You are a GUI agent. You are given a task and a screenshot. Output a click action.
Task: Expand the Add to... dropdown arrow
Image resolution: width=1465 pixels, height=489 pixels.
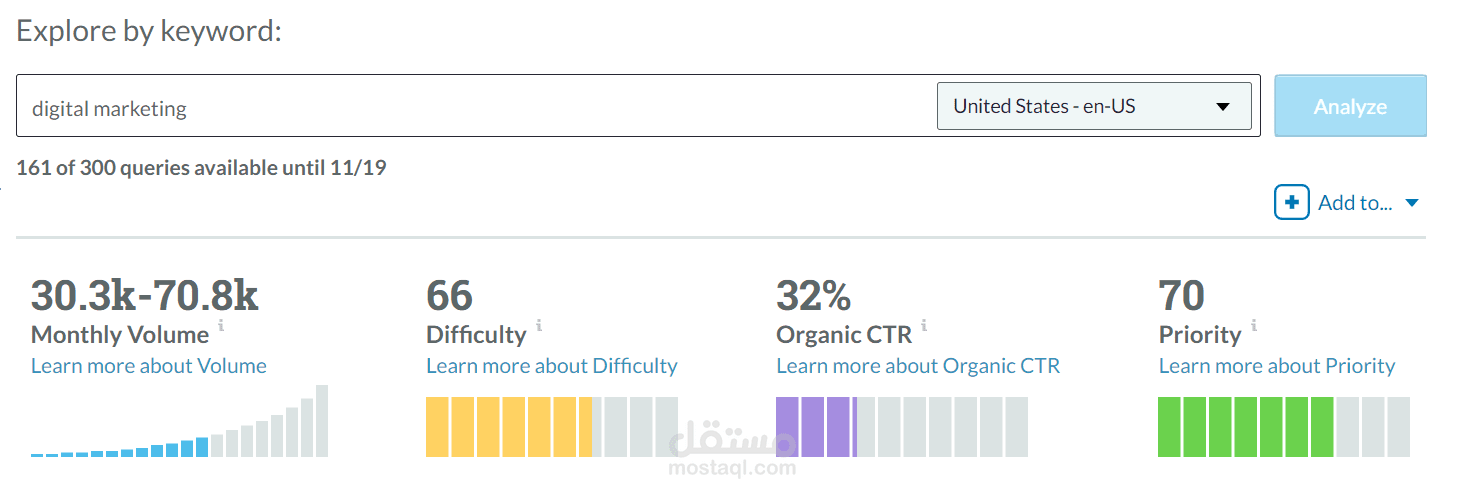pyautogui.click(x=1412, y=203)
